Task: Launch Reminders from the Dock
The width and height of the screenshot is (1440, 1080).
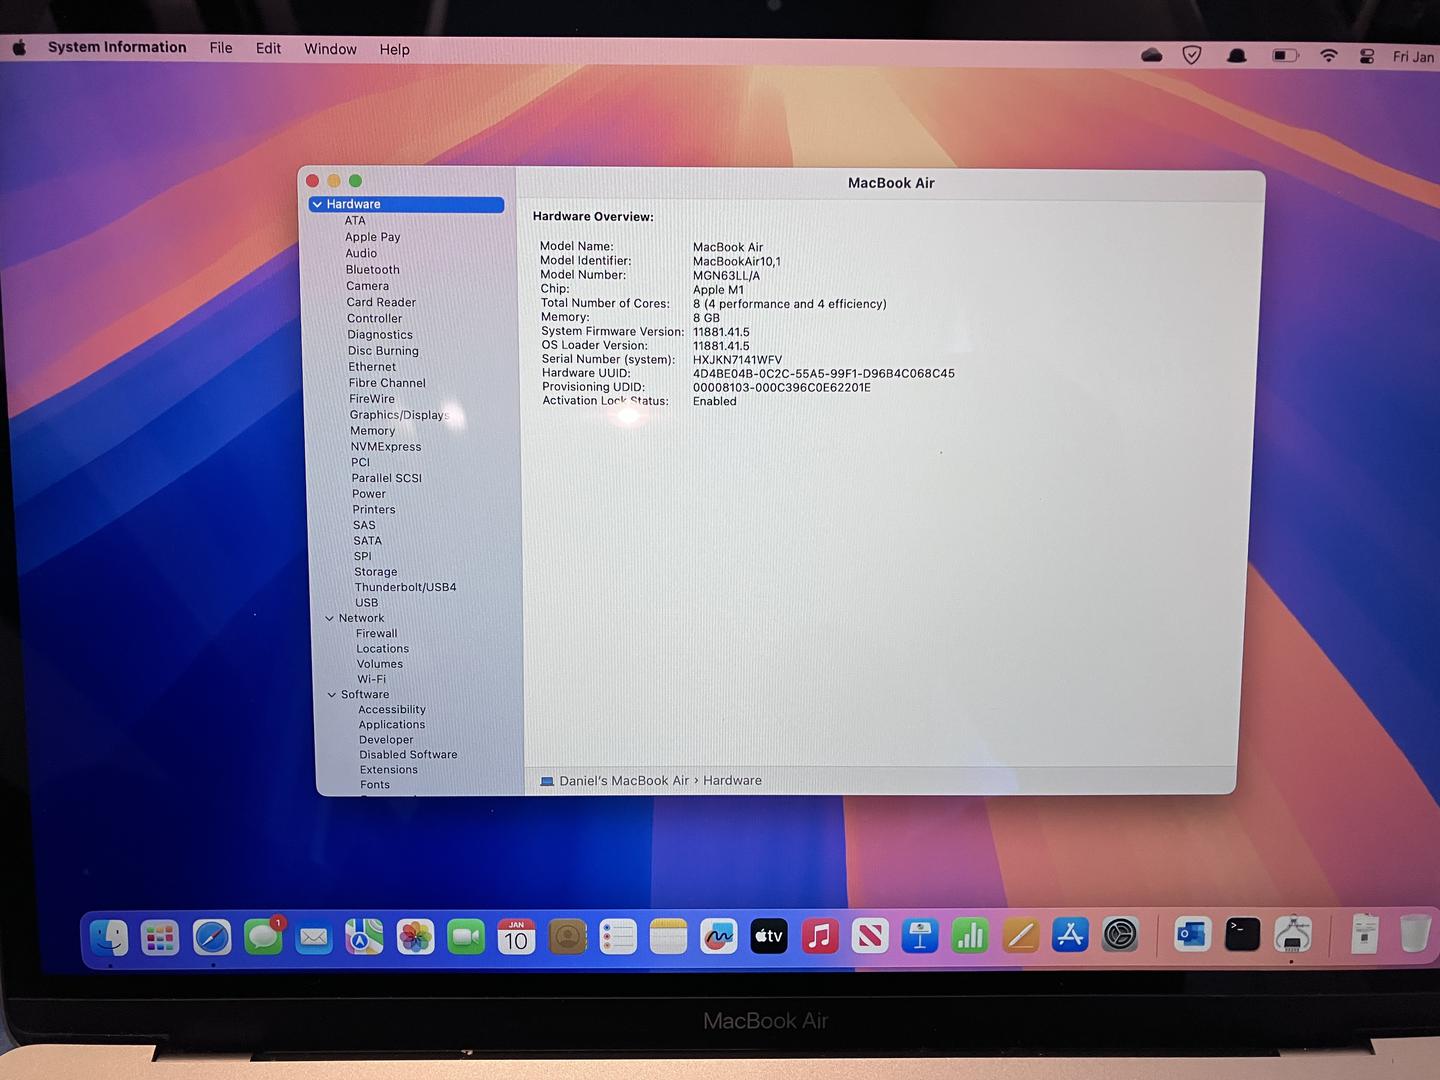Action: (x=618, y=937)
